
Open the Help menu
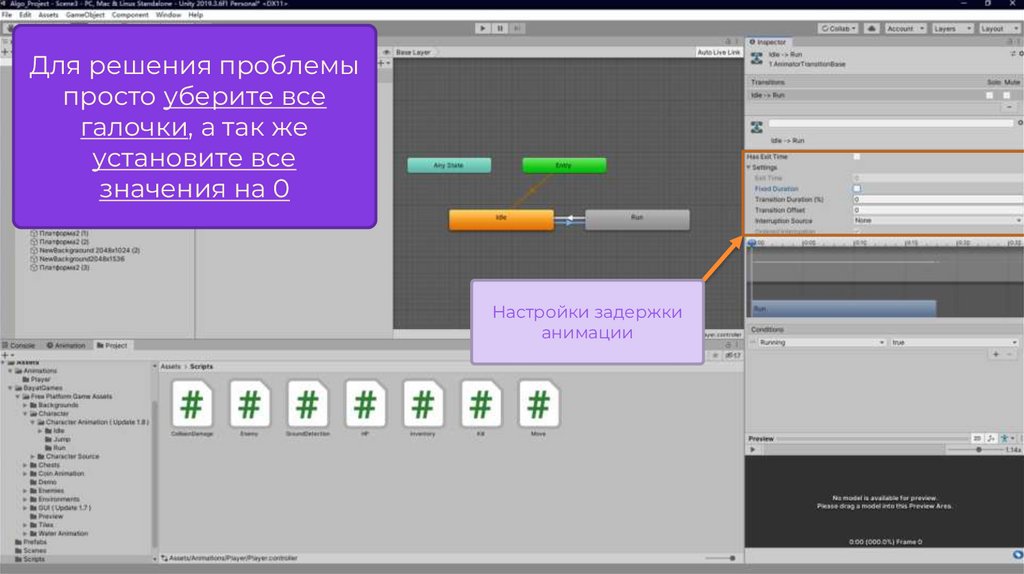pos(195,14)
